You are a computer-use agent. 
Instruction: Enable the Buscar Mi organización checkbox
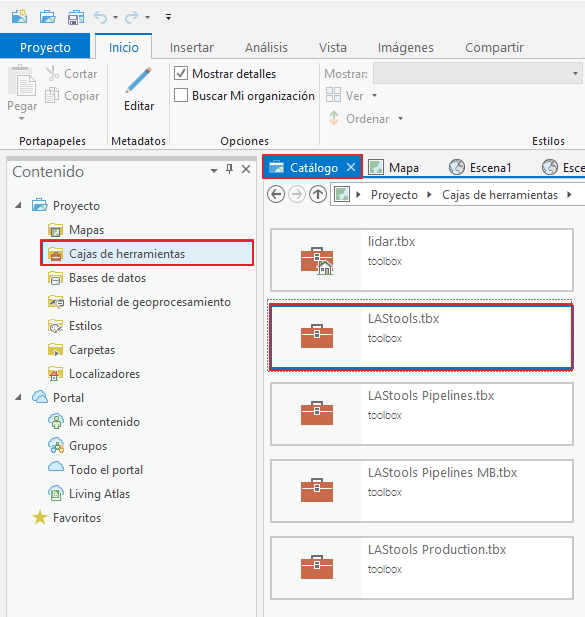click(181, 95)
